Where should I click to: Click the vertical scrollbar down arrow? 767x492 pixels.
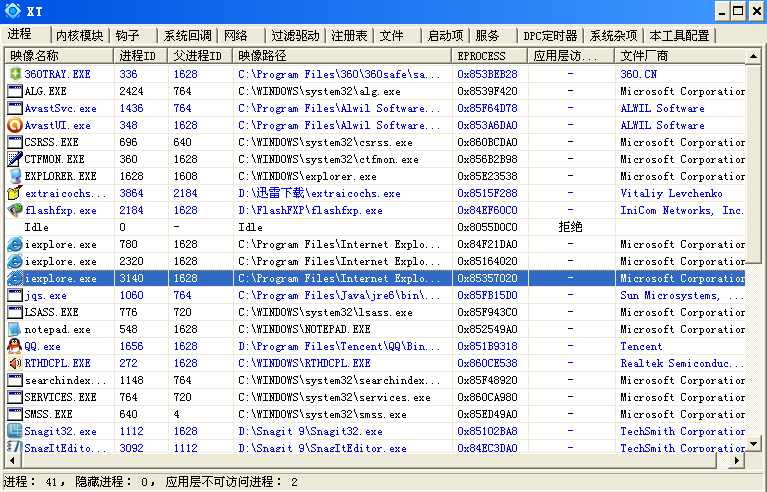[753, 444]
